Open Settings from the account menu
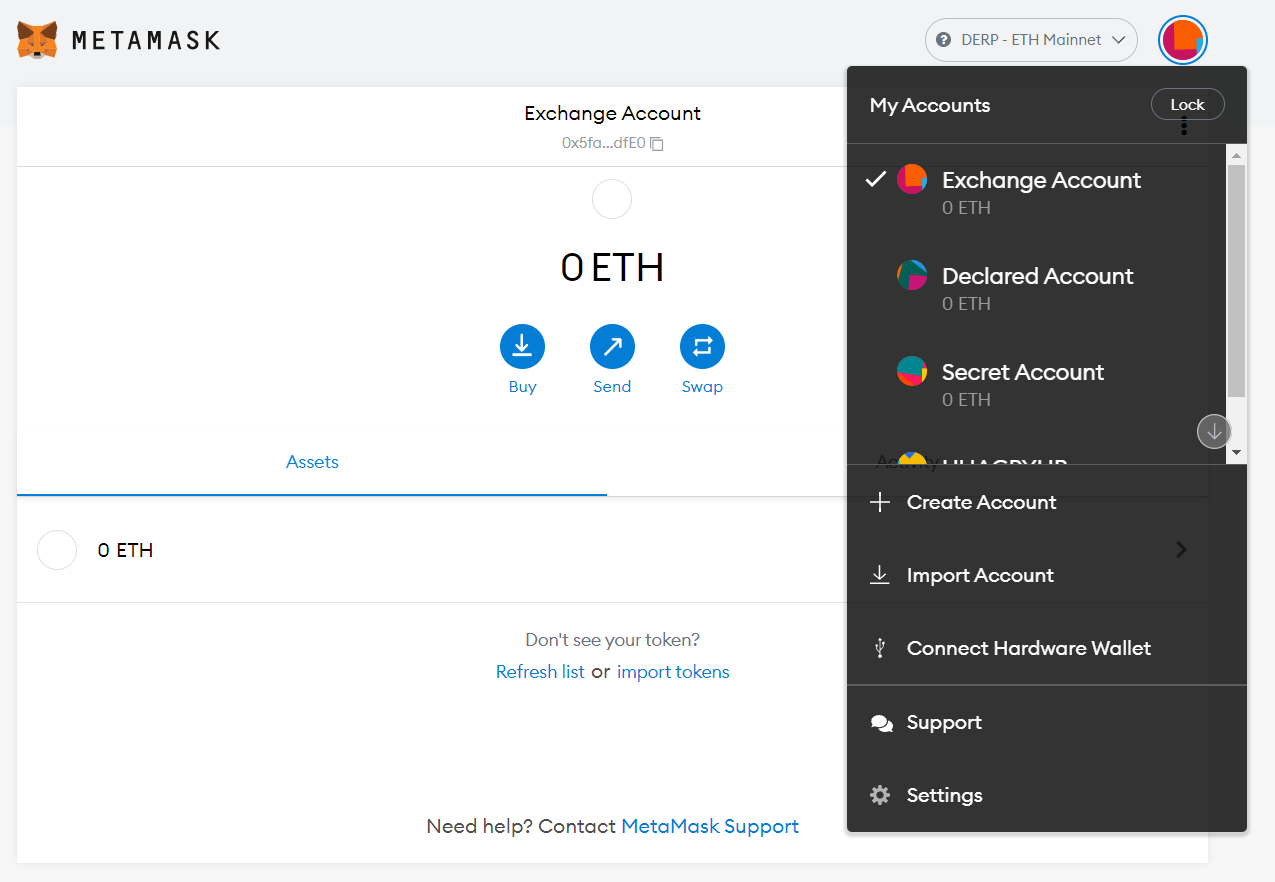Image resolution: width=1275 pixels, height=882 pixels. 1047,795
